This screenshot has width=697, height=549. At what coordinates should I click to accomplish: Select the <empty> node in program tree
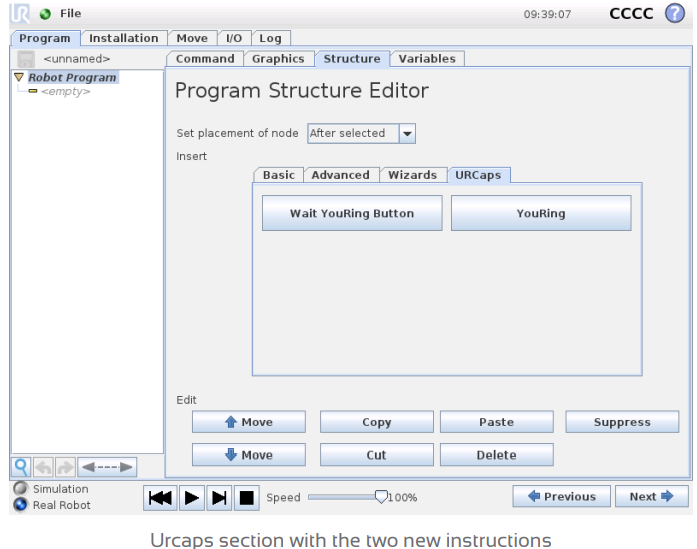pyautogui.click(x=65, y=92)
